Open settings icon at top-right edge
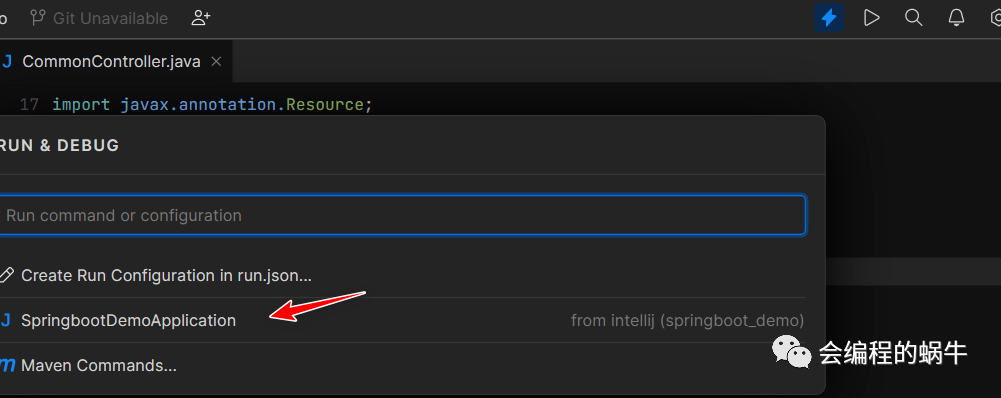 click(x=995, y=18)
